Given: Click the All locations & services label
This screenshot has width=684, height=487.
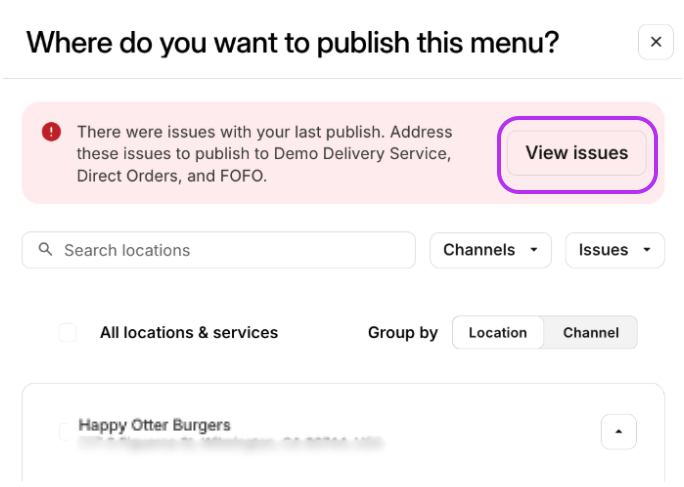Looking at the screenshot, I should point(189,333).
